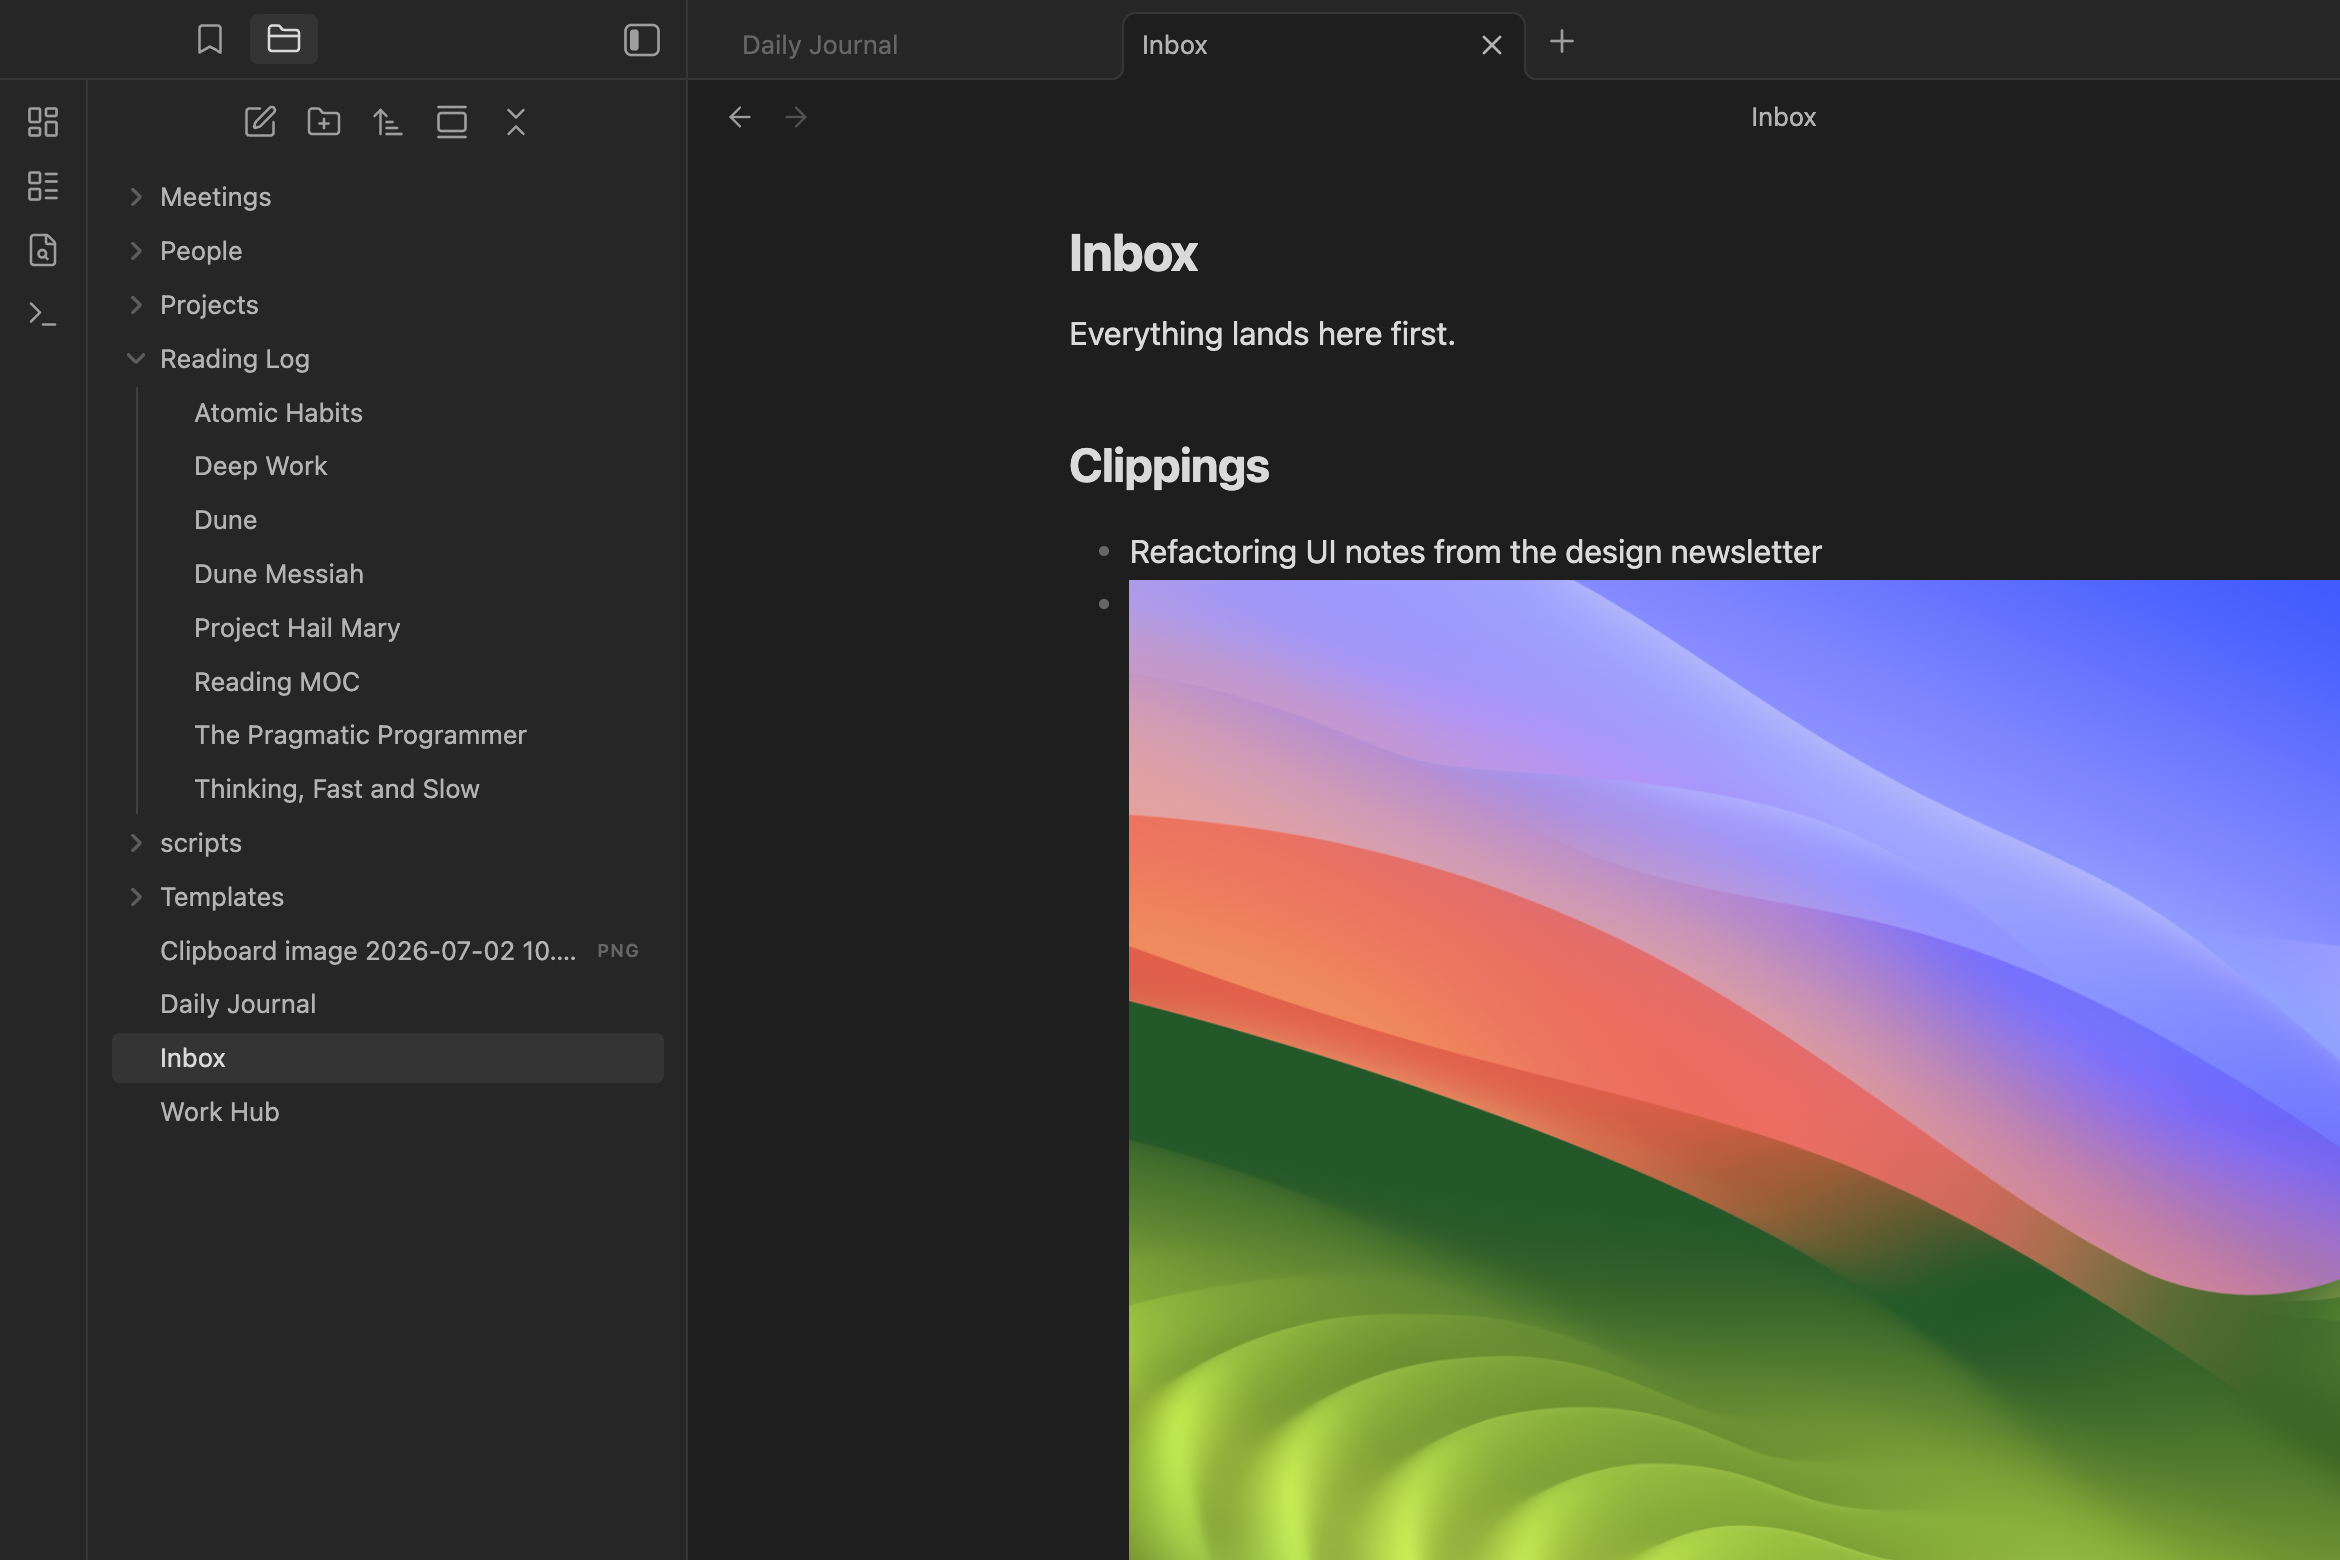Expand the Meetings folder
The image size is (2340, 1560).
point(388,197)
